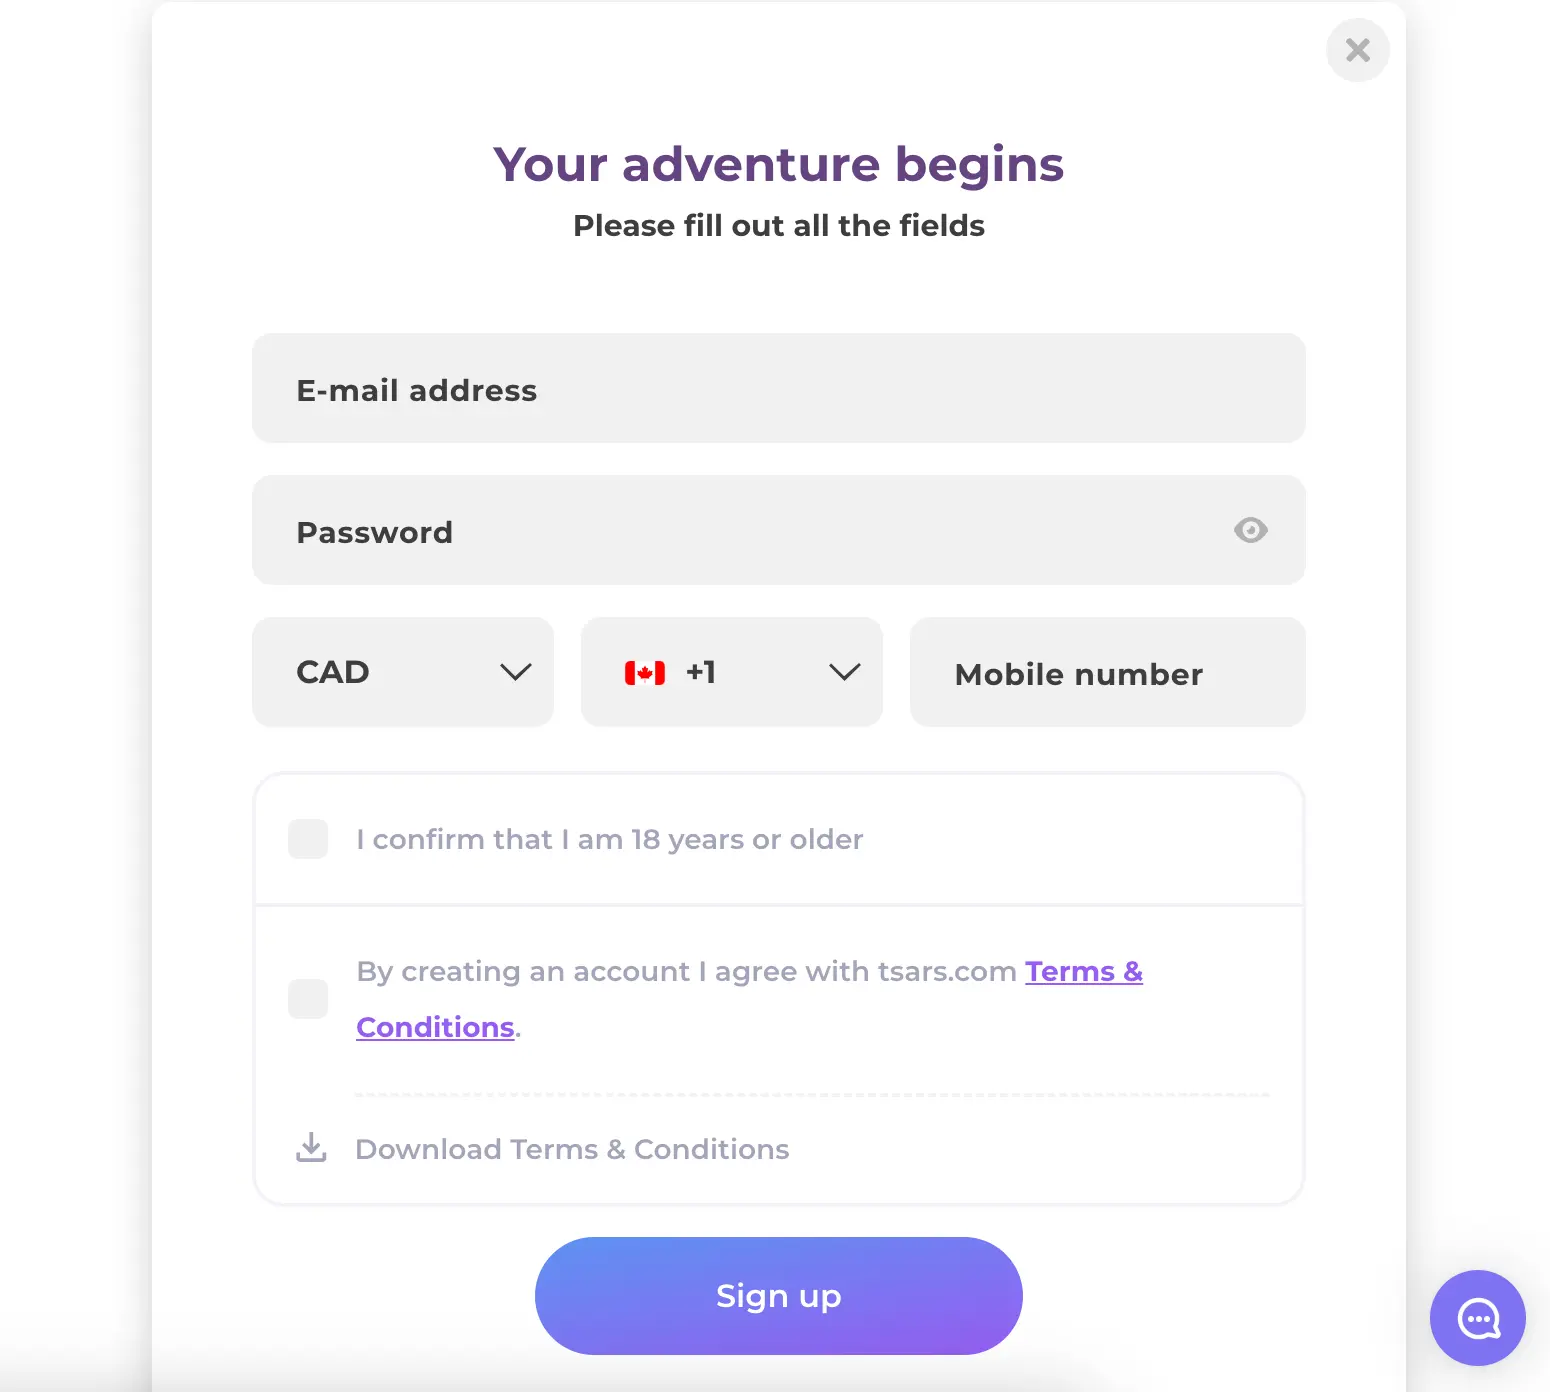1550x1392 pixels.
Task: Expand the CAD currency dropdown
Action: click(x=403, y=672)
